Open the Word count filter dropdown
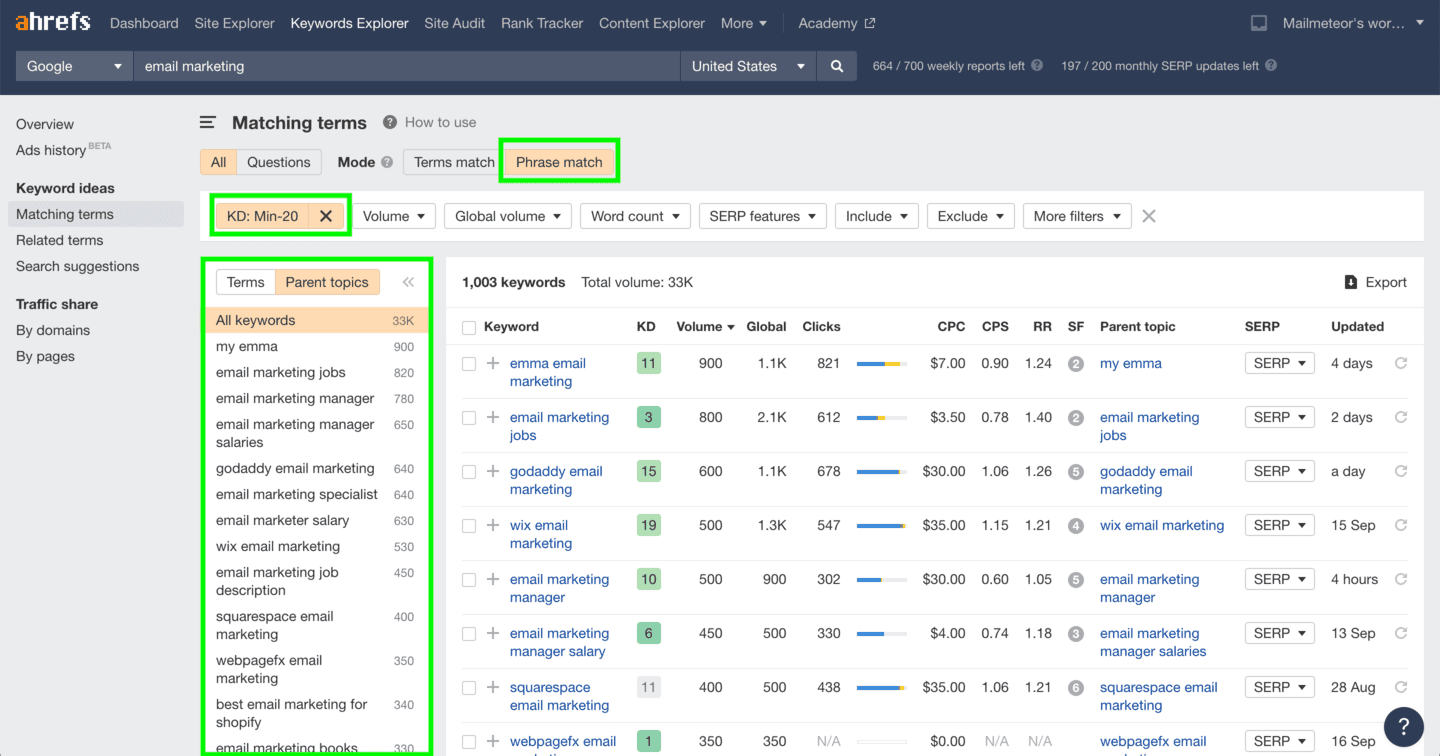The width and height of the screenshot is (1440, 756). click(635, 216)
